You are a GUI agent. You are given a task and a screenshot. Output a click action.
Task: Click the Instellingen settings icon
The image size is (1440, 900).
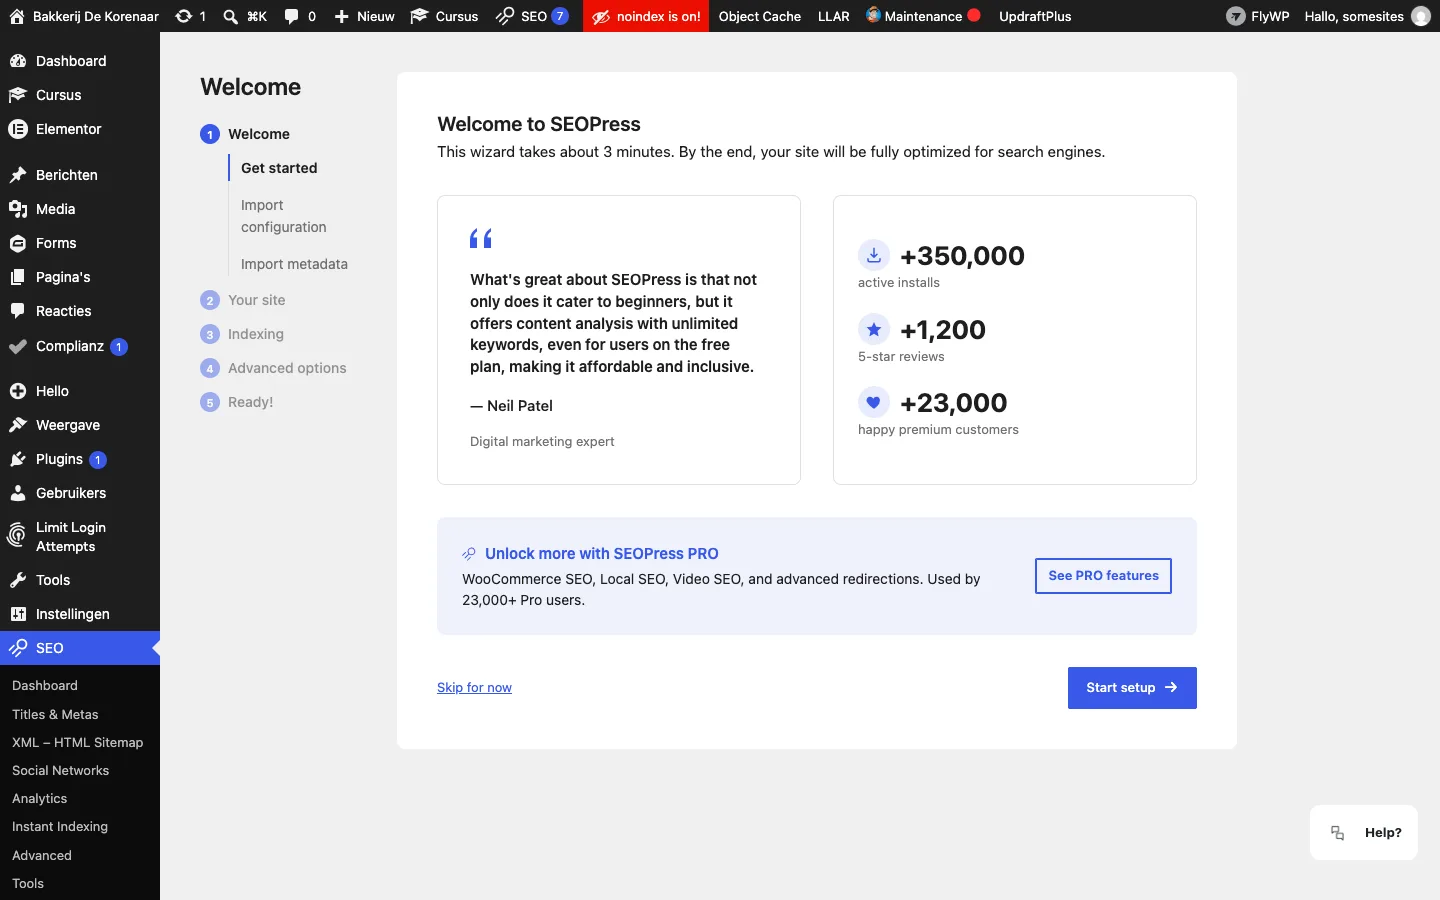18,614
